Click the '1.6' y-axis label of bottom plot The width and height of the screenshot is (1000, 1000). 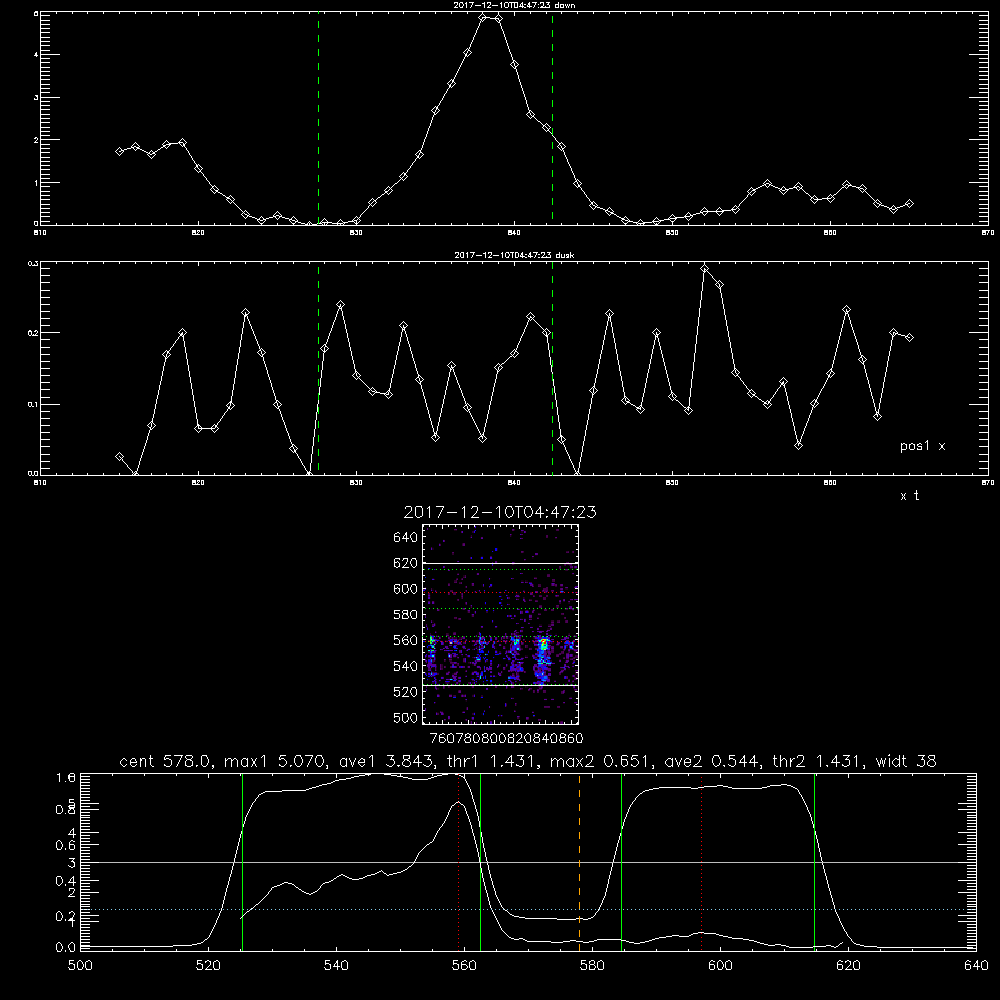(x=66, y=778)
